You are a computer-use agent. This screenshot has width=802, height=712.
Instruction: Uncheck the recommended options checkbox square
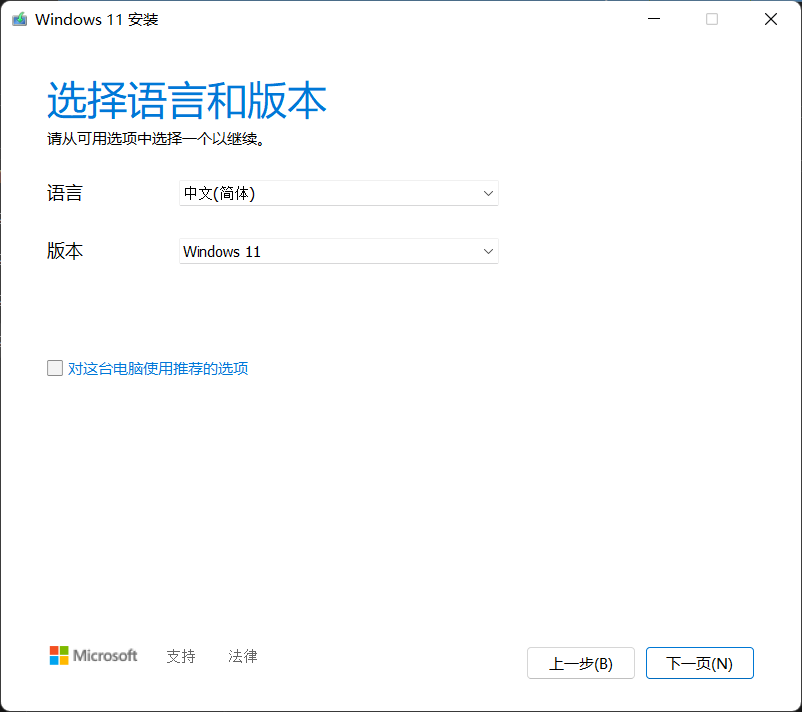click(x=55, y=368)
